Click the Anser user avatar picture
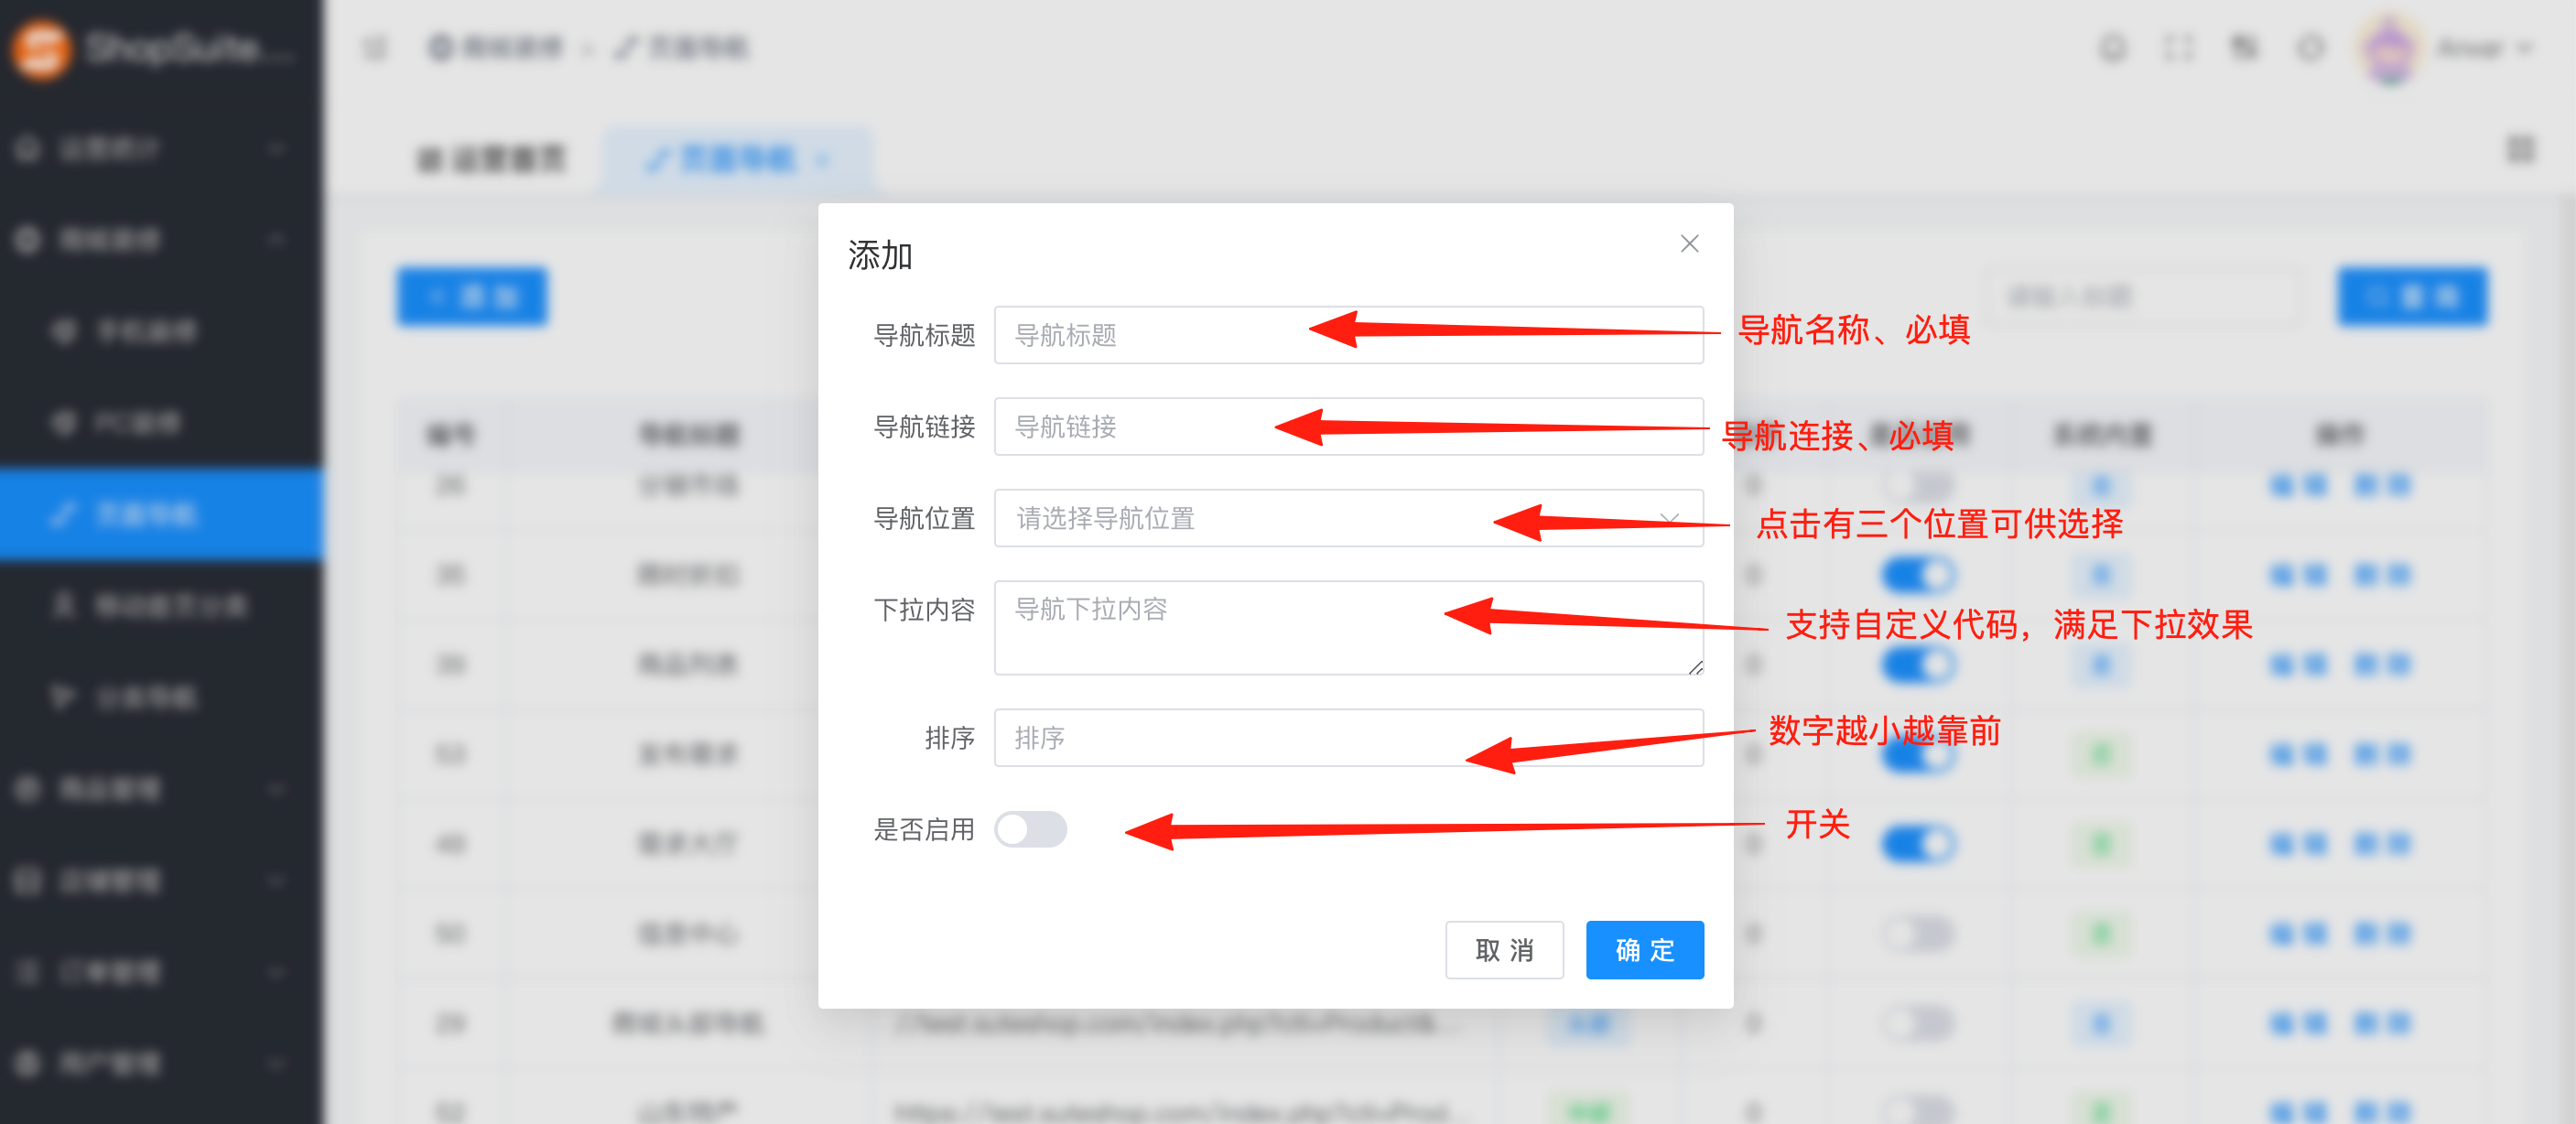The image size is (2576, 1124). (2390, 49)
